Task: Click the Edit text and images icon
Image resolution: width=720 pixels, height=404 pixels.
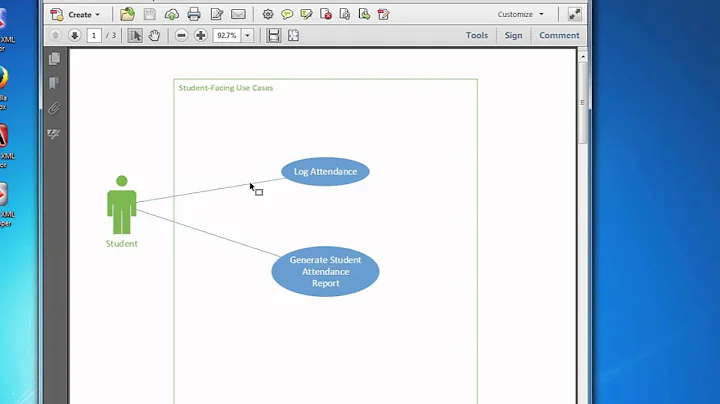Action: pos(216,14)
